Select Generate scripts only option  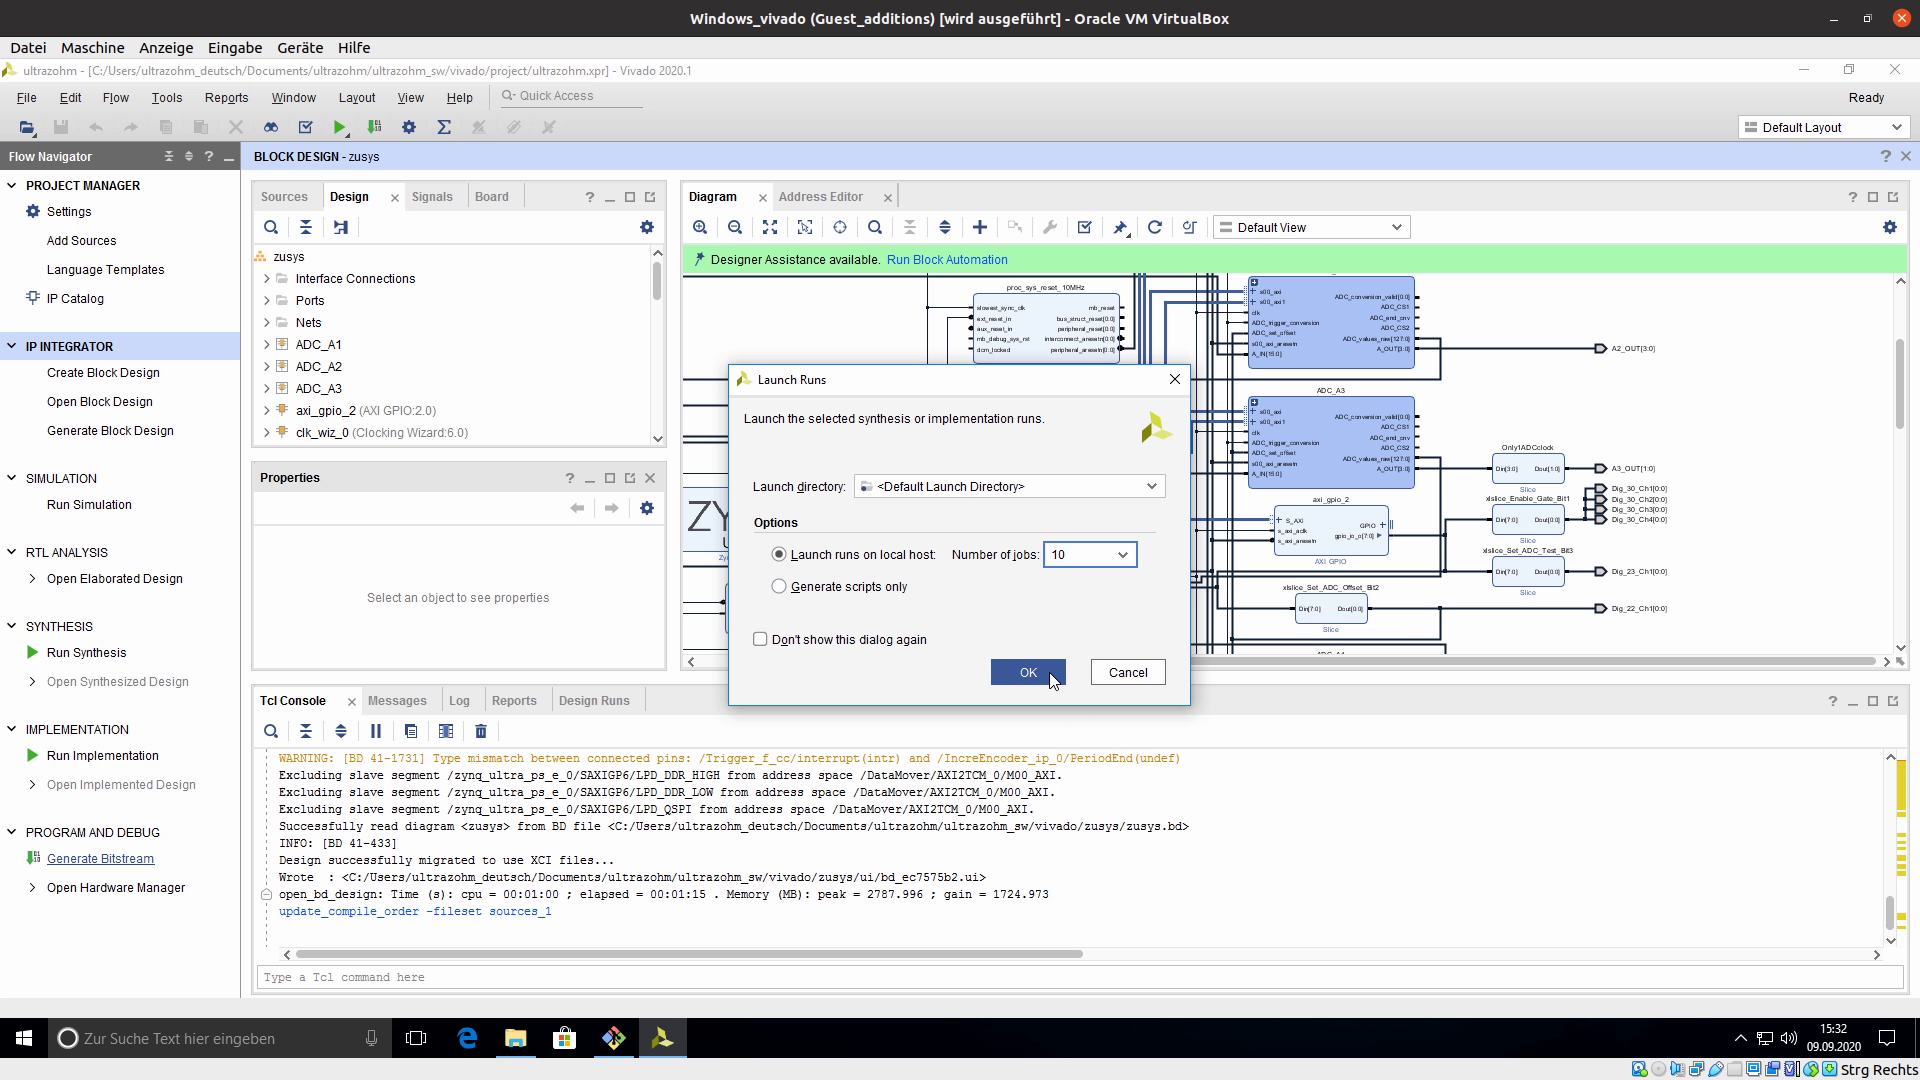(x=779, y=587)
